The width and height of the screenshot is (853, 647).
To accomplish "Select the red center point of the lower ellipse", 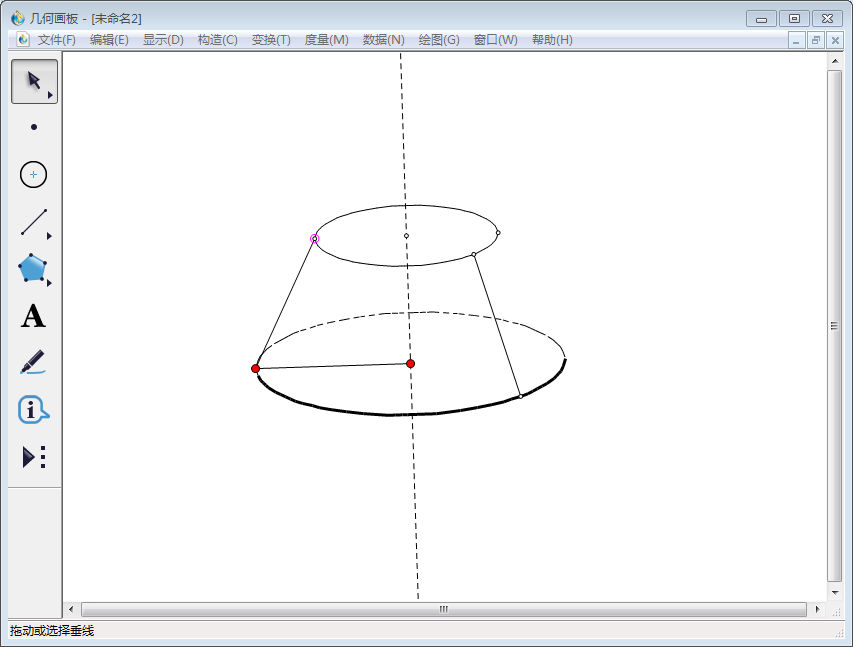I will click(410, 363).
